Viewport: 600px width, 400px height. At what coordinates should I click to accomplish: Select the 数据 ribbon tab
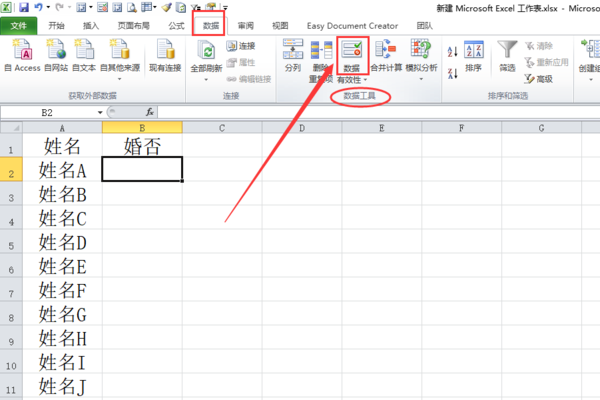coord(211,26)
